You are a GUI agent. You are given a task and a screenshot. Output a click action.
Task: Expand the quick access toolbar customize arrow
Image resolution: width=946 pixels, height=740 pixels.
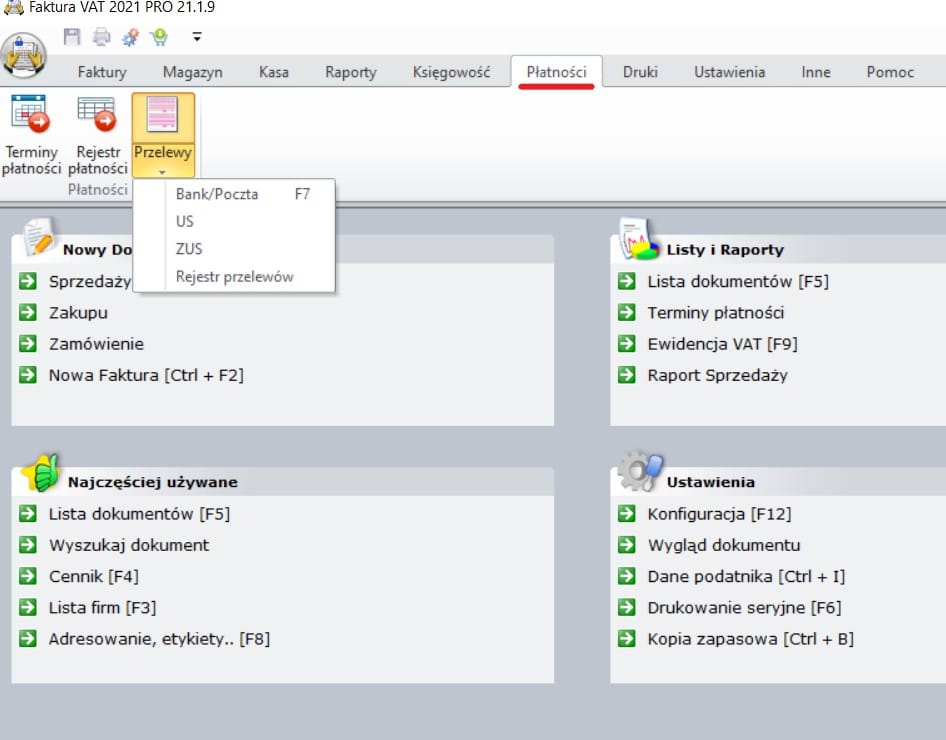click(x=197, y=37)
